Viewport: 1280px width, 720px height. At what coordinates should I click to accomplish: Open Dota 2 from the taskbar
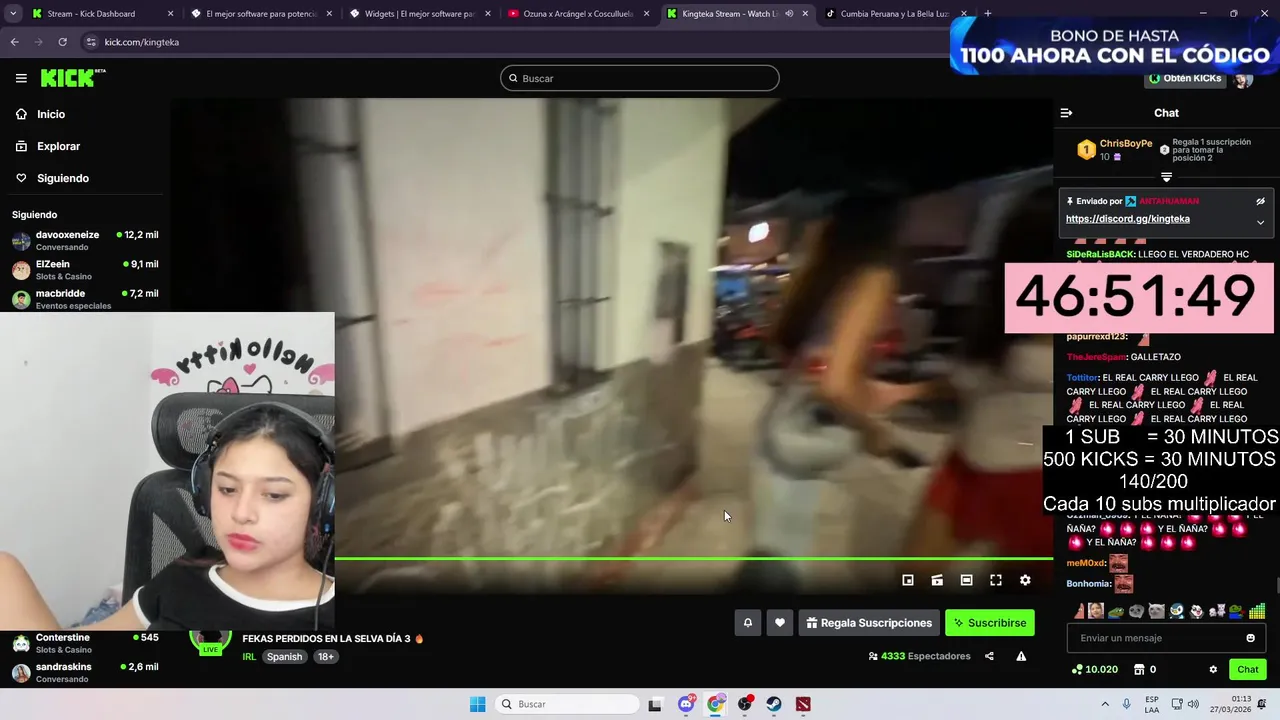click(803, 704)
